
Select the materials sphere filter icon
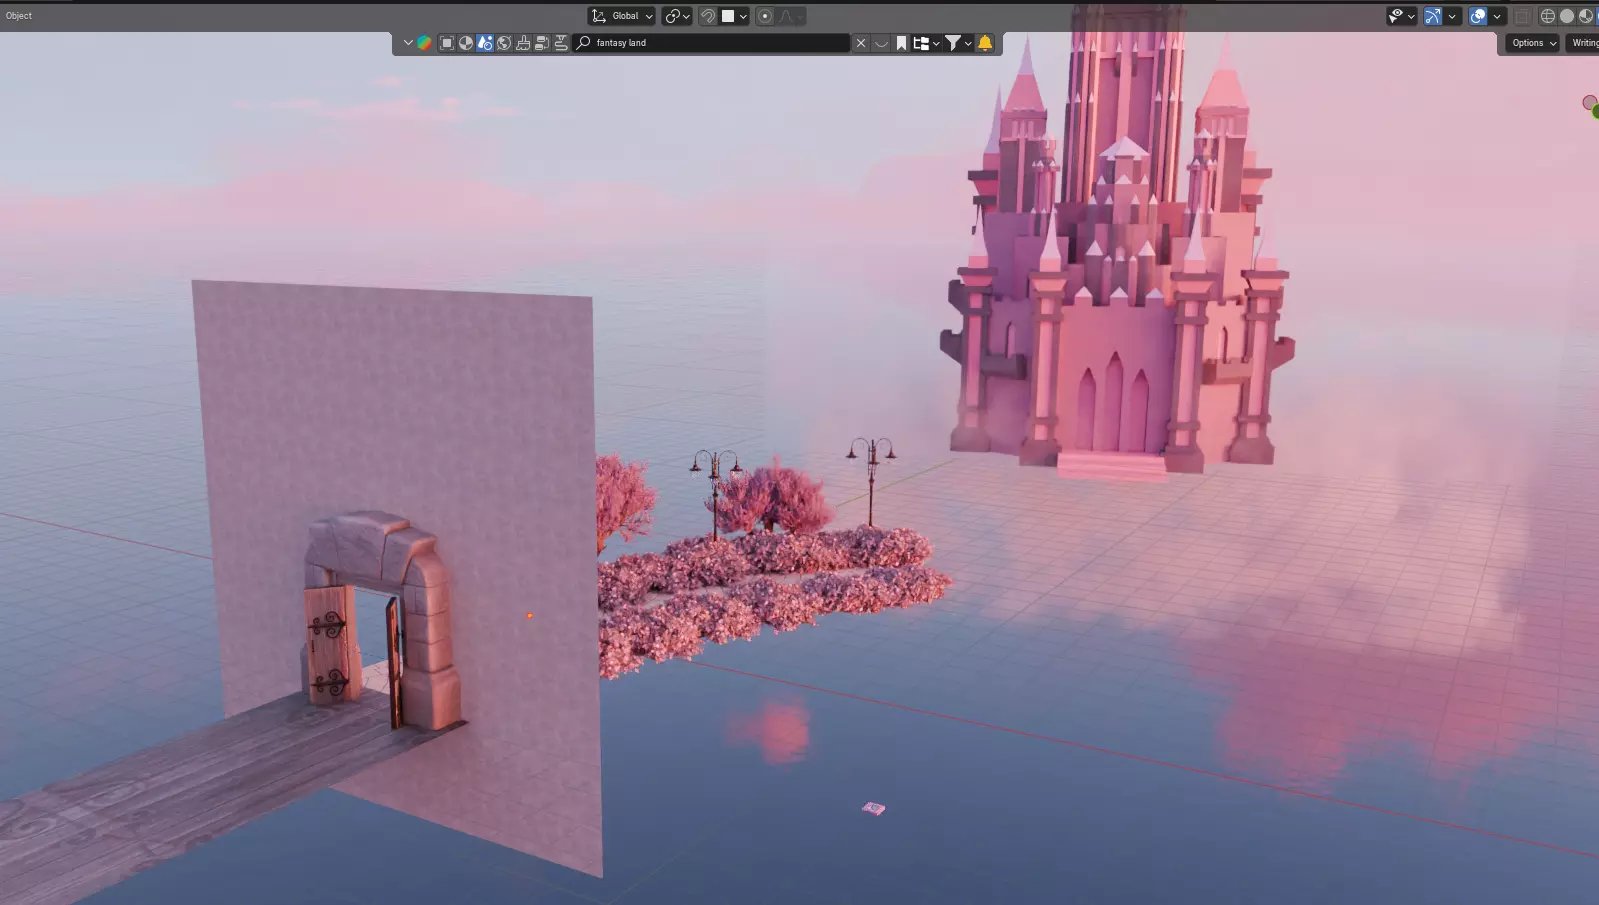pos(466,43)
